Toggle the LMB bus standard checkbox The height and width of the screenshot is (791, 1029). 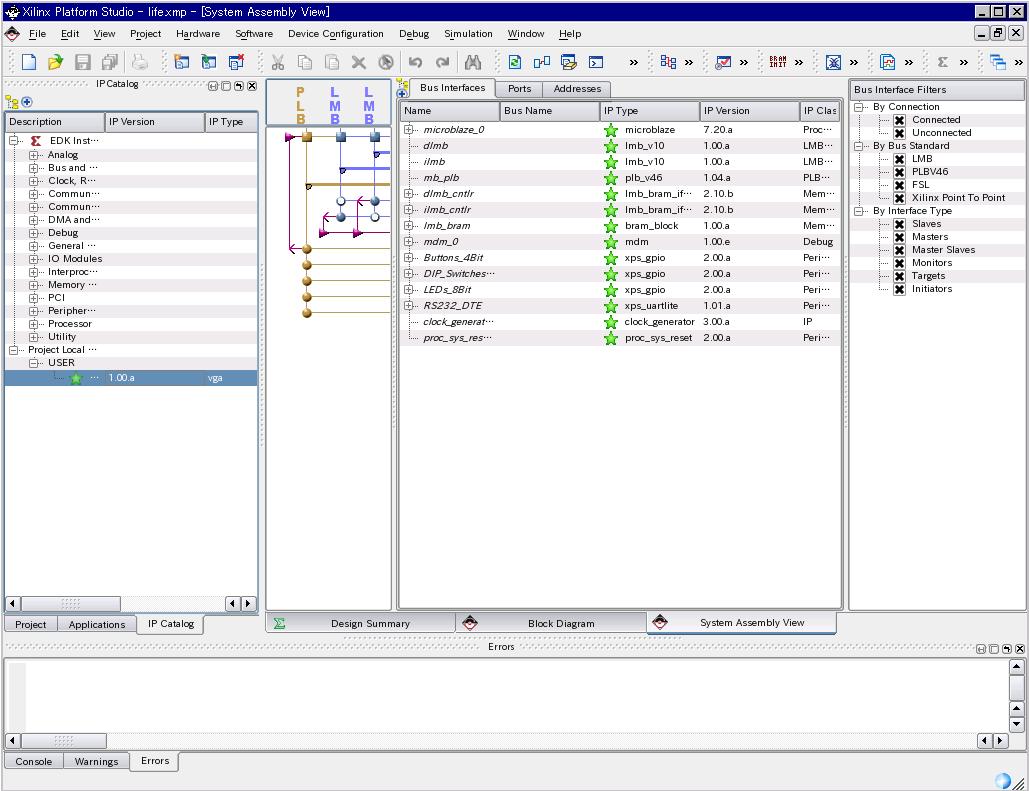900,159
